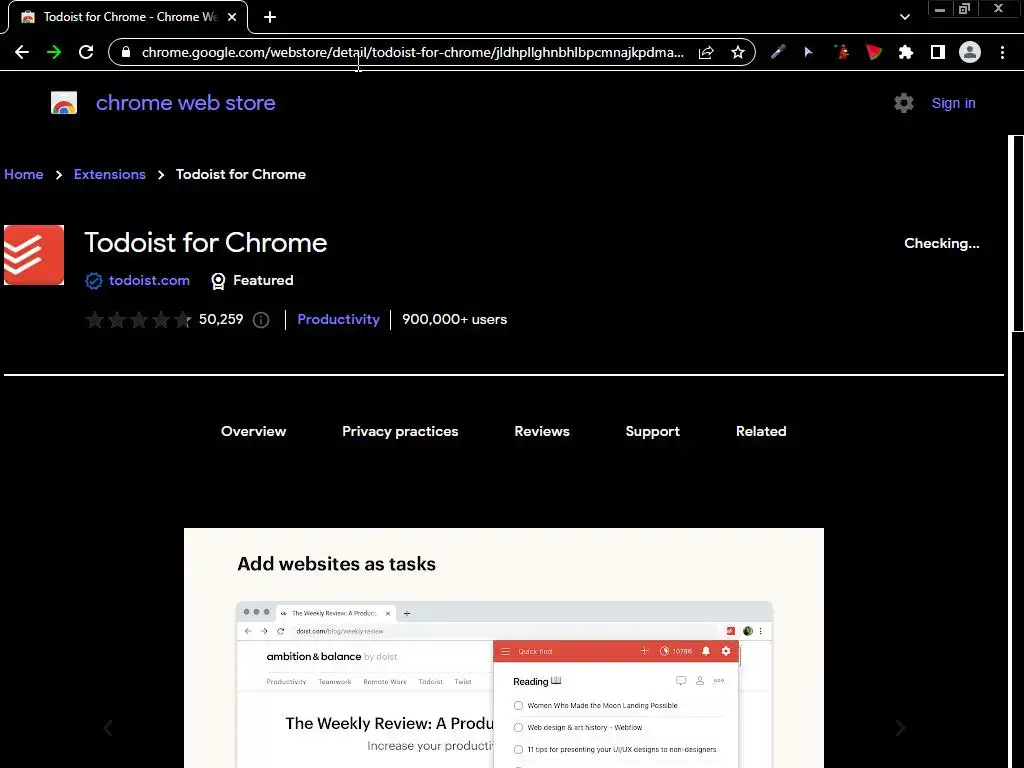Click the 900,000+ users text
Screen dimensions: 1024x768
click(x=455, y=319)
